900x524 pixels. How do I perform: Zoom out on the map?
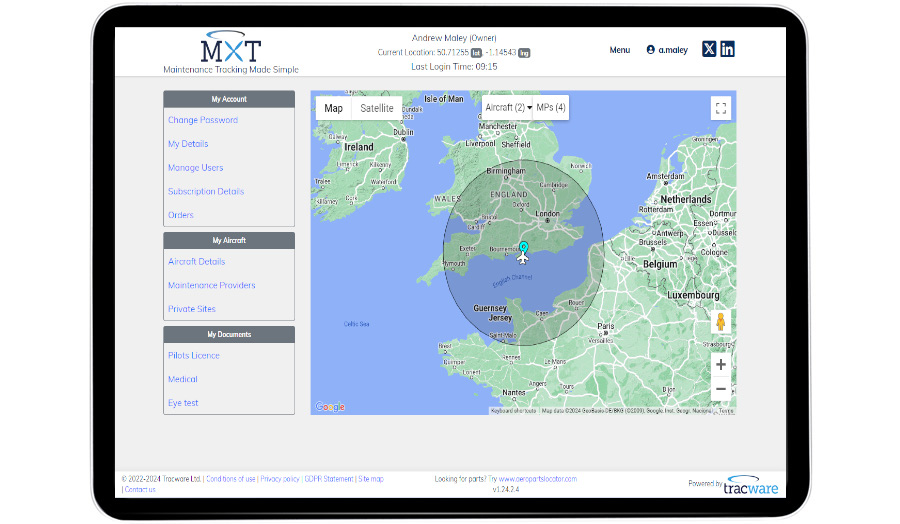click(x=721, y=389)
